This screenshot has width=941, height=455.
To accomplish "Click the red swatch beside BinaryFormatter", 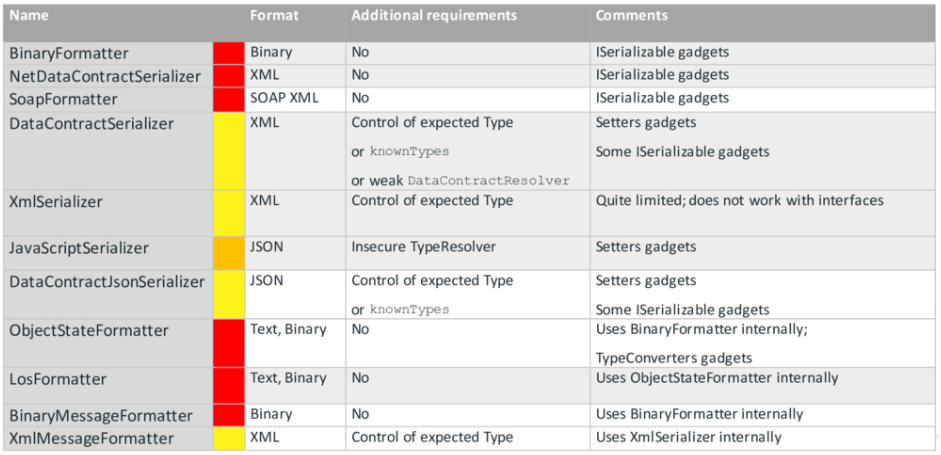I will [x=228, y=53].
